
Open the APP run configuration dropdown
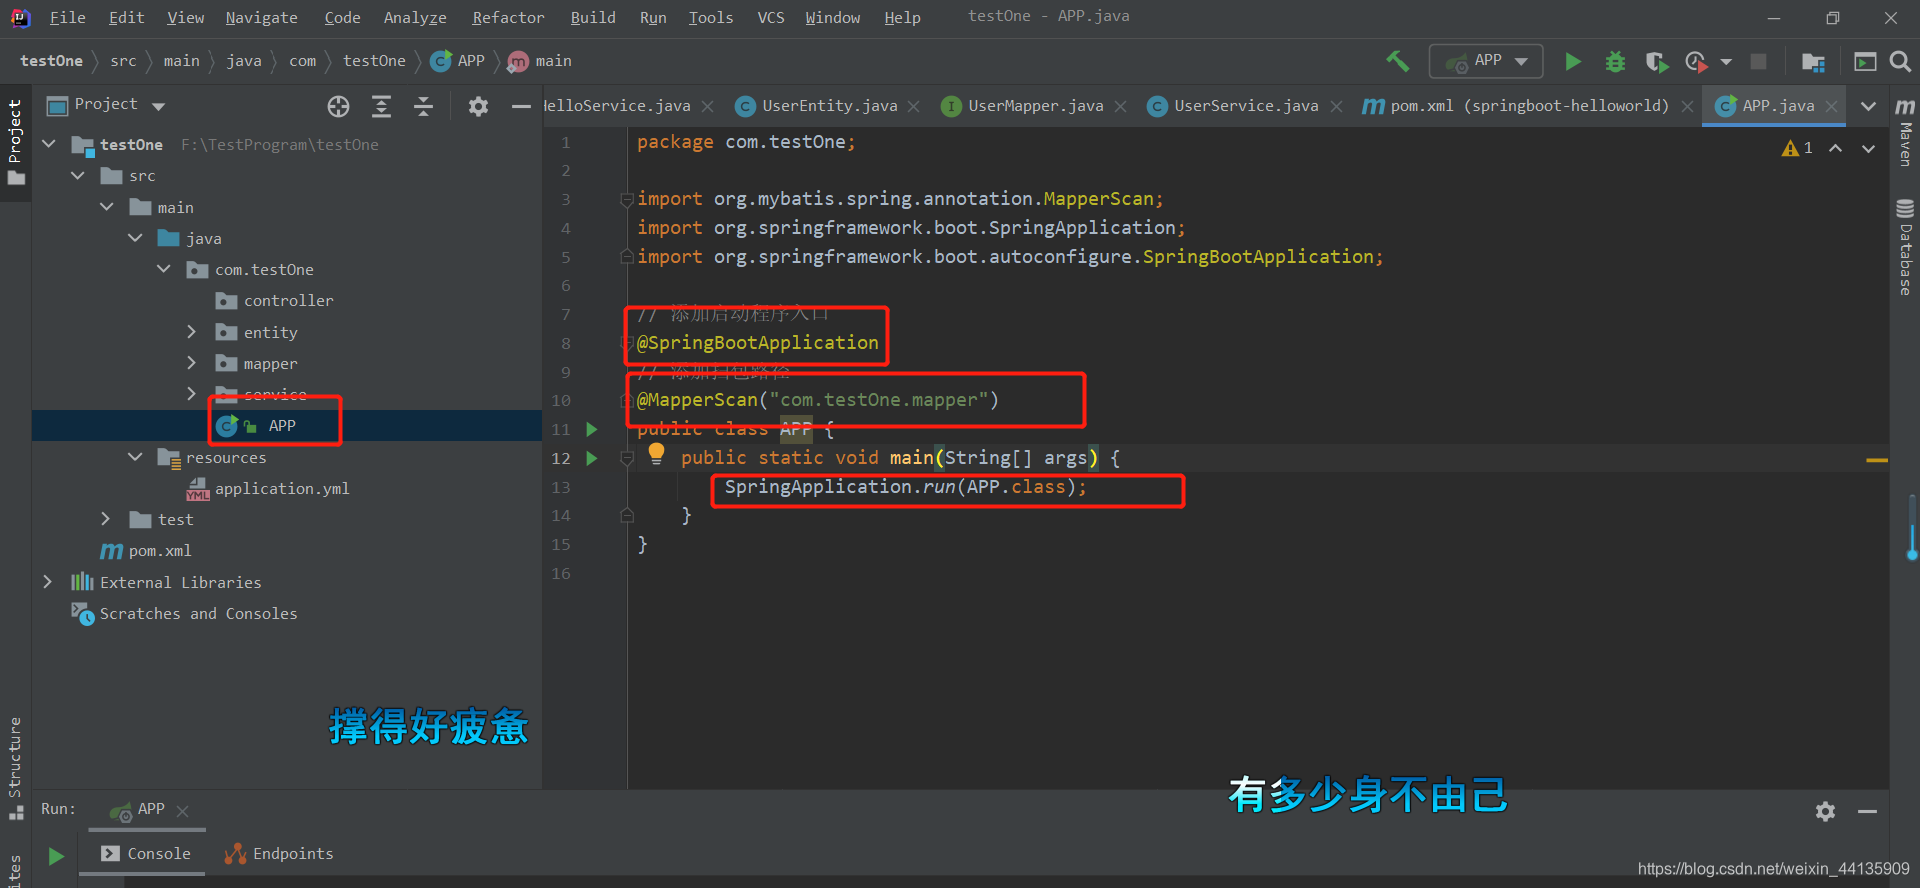click(1486, 61)
